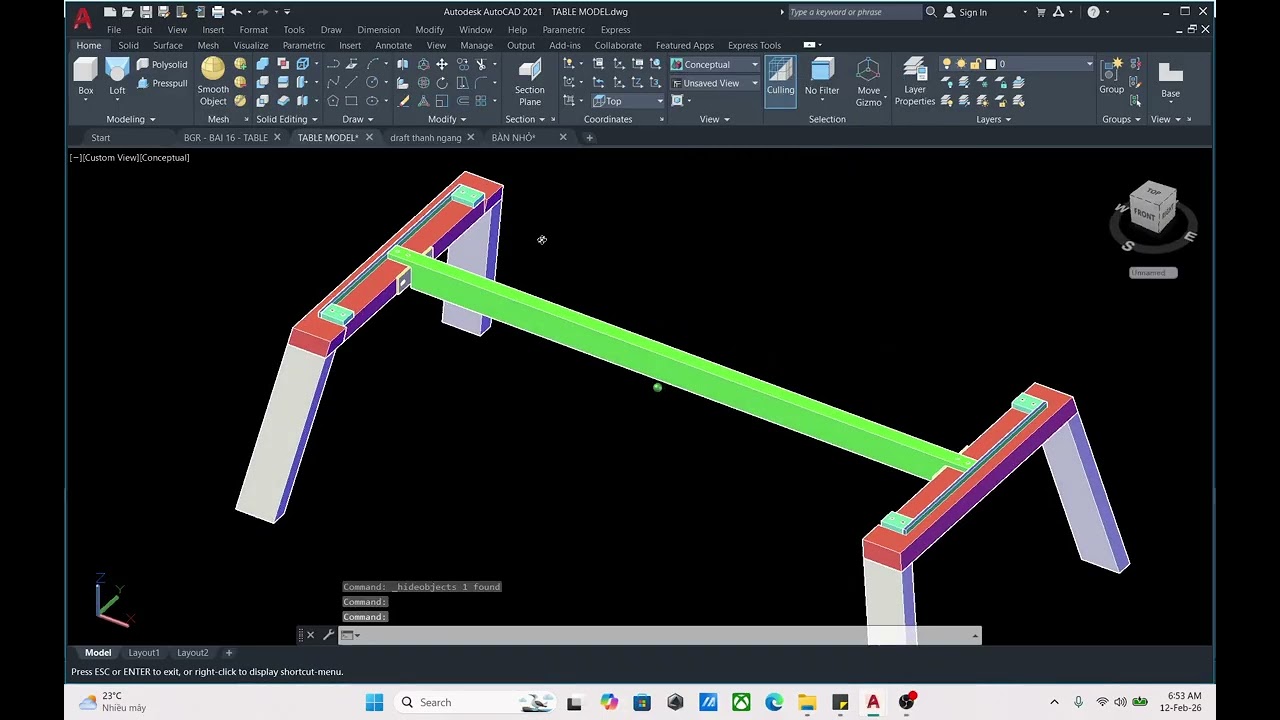Open the command line customize wrench
Image resolution: width=1280 pixels, height=720 pixels.
coord(328,635)
